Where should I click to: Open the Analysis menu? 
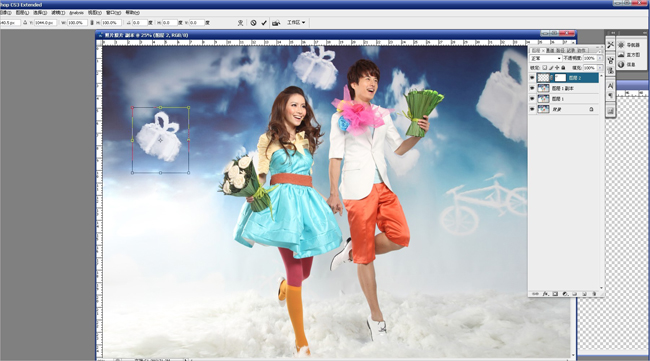[76, 13]
